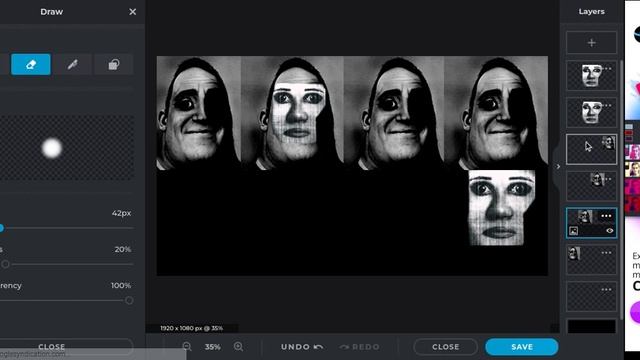Viewport: 640px width, 360px height.
Task: Open options menu of second layer
Action: point(607,105)
